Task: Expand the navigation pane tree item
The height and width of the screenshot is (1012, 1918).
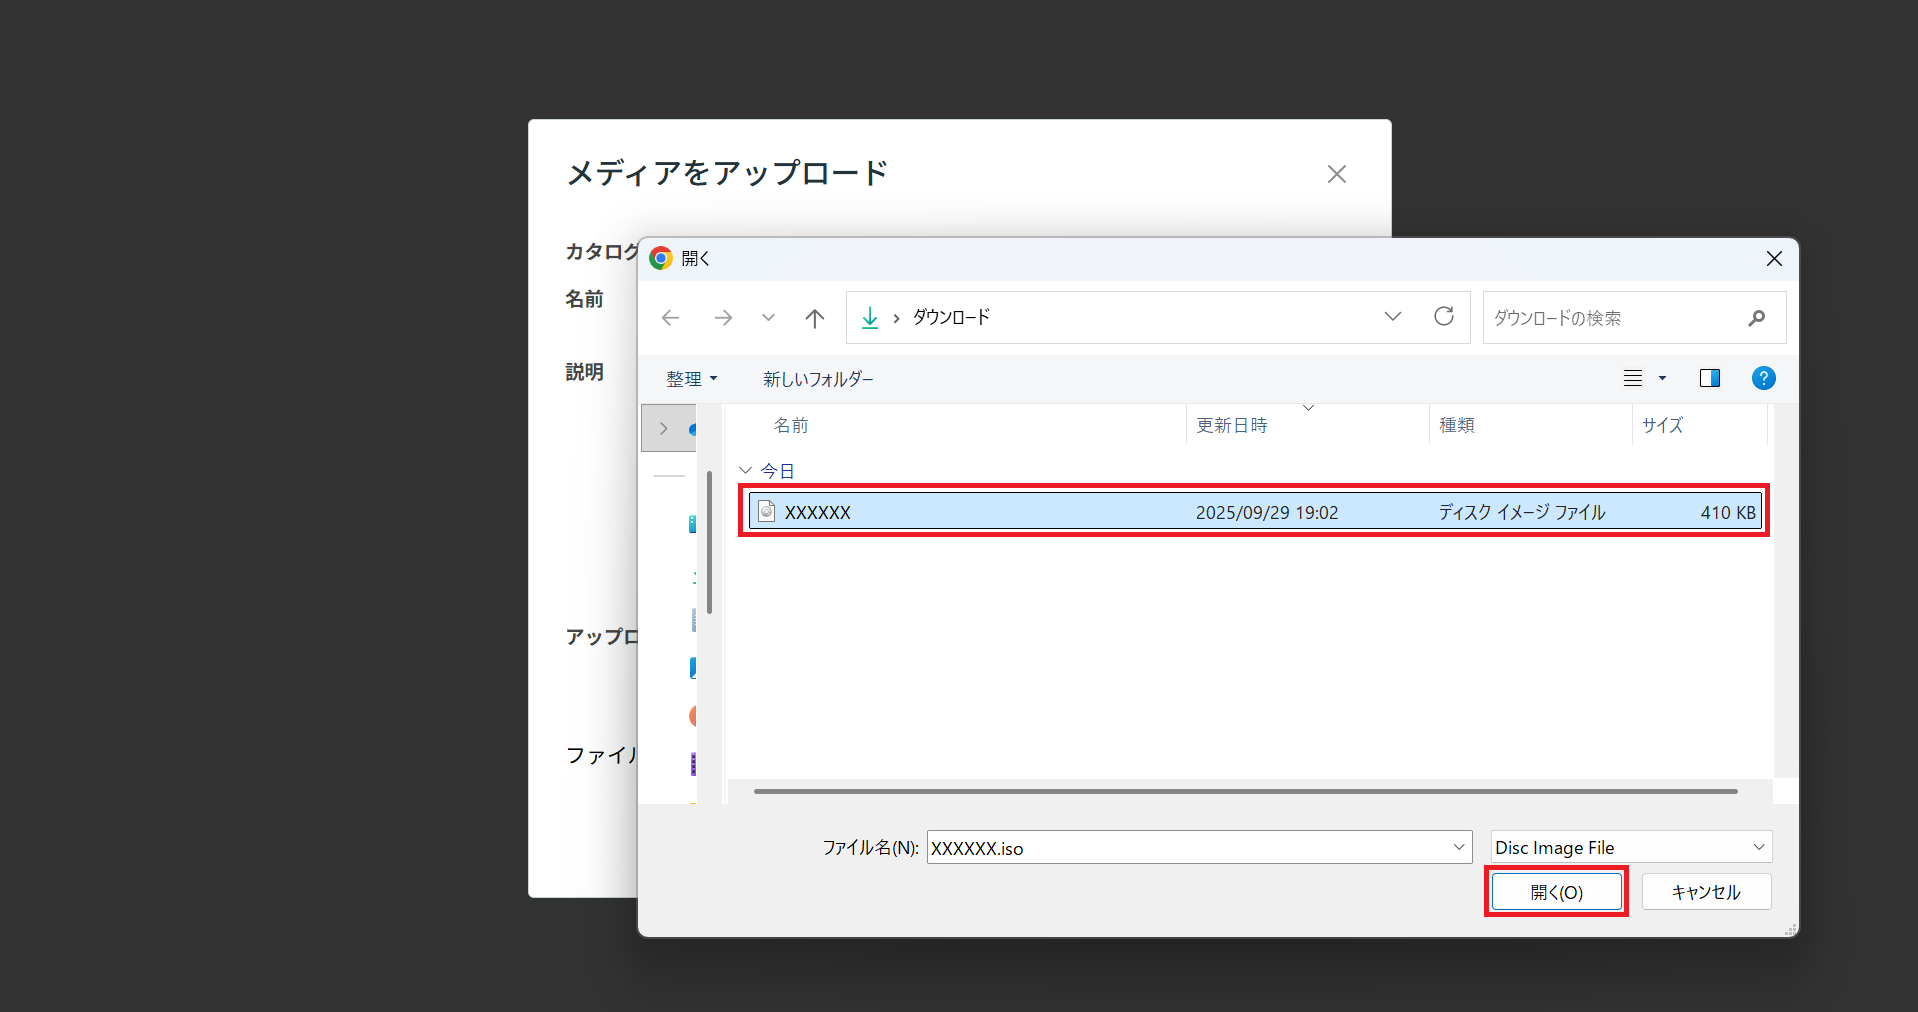Action: pos(663,428)
